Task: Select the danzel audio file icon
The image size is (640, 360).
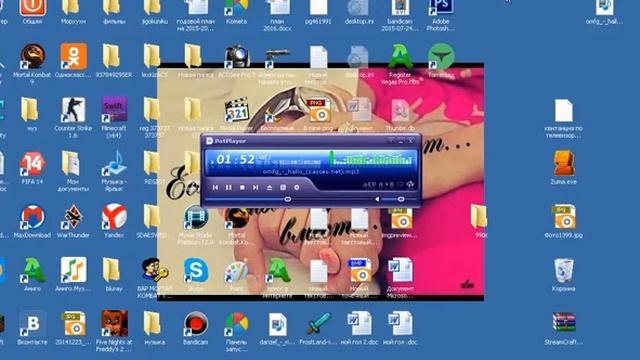Action: [x=278, y=328]
